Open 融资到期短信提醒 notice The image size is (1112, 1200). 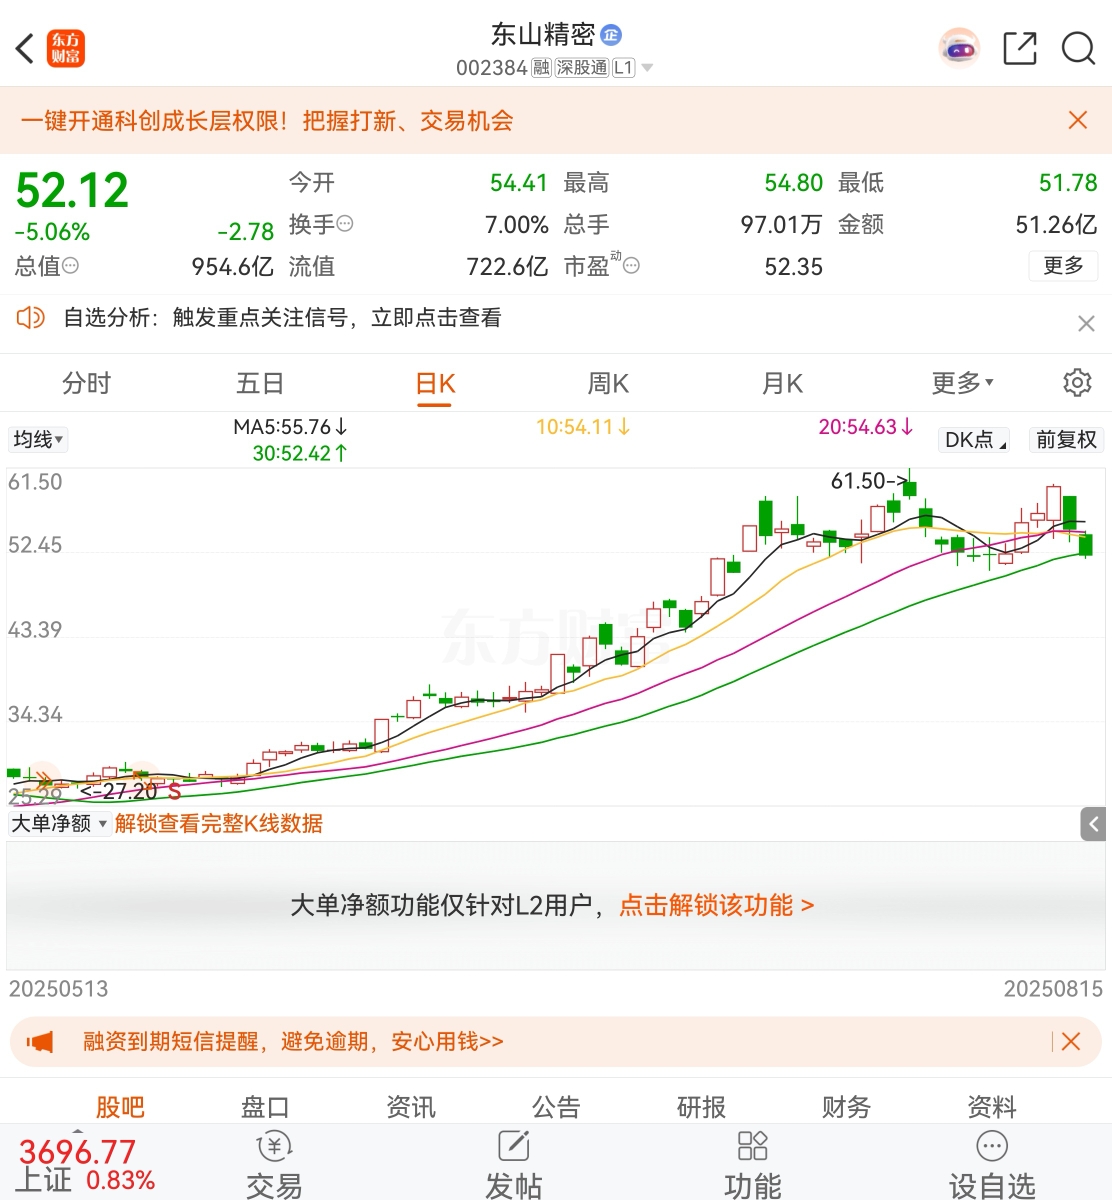(x=293, y=1042)
